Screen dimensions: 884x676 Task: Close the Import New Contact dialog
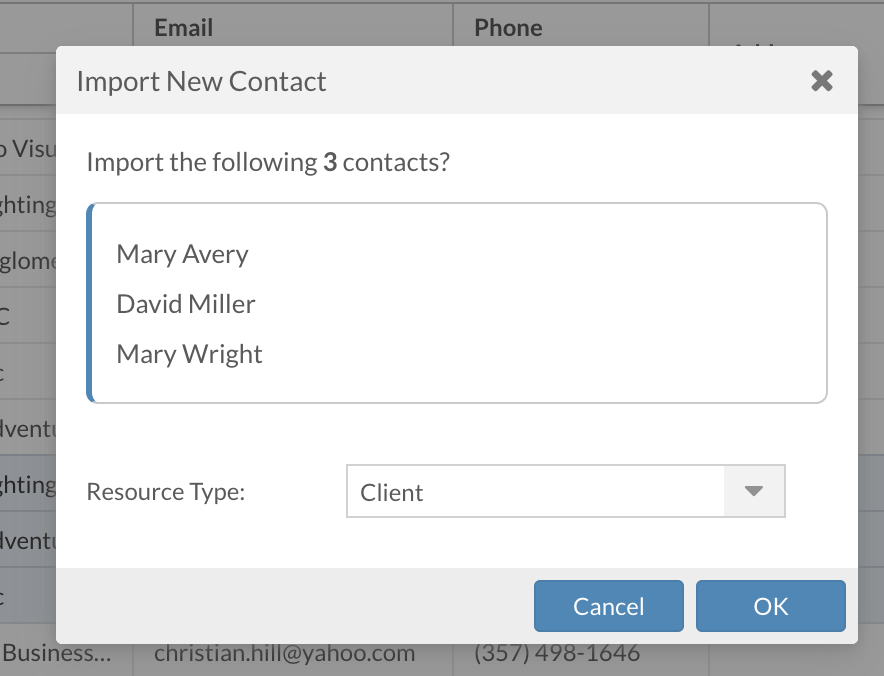pyautogui.click(x=822, y=81)
